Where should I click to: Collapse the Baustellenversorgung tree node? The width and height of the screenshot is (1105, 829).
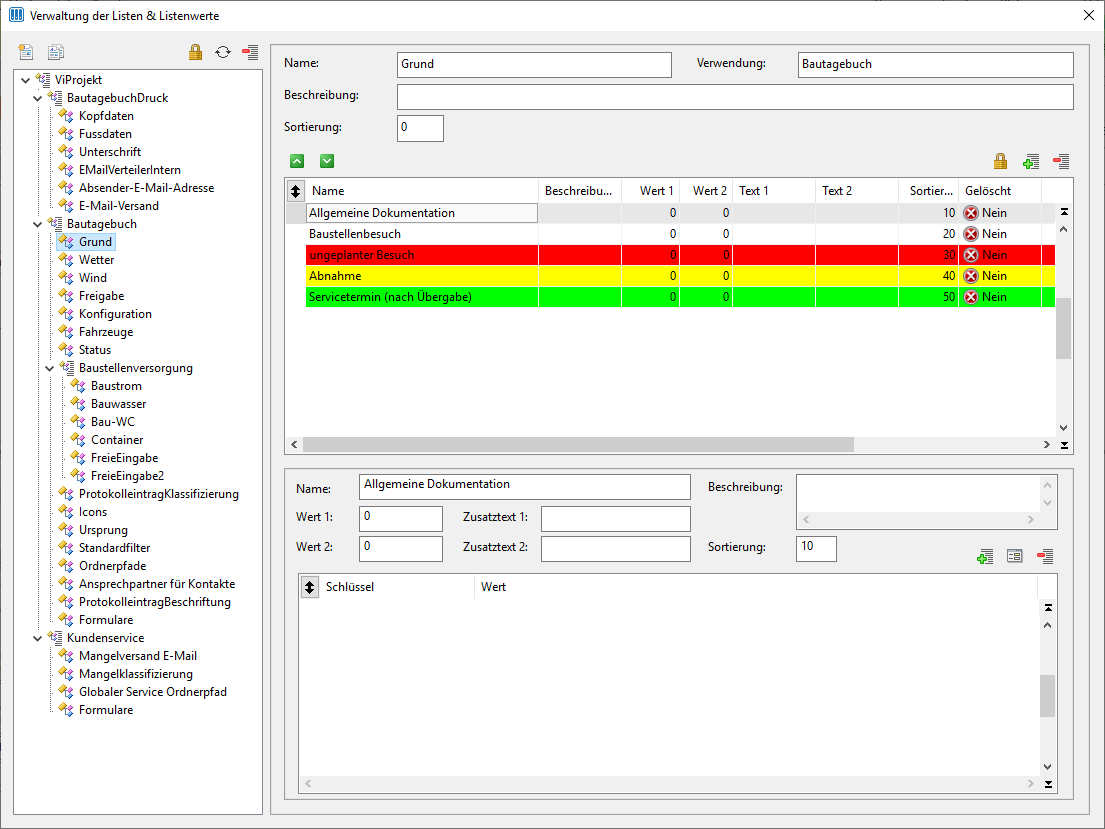tap(49, 369)
